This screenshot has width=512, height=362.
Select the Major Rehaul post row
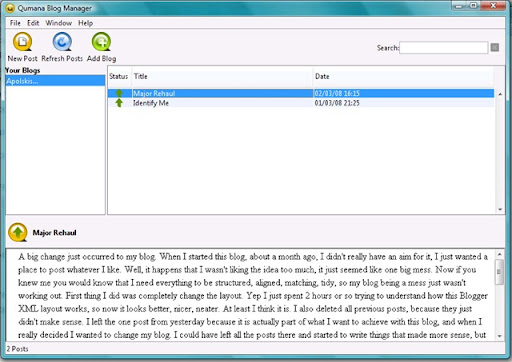[301, 93]
